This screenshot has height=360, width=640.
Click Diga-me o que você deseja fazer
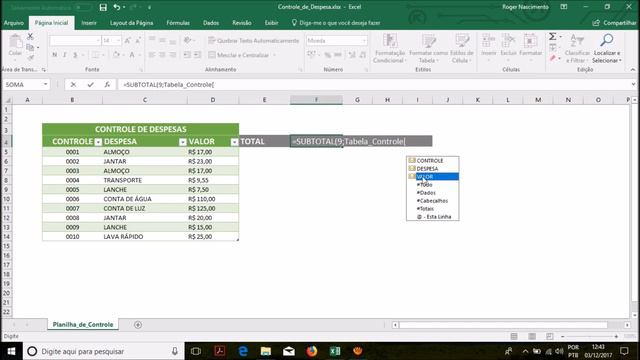(x=336, y=23)
